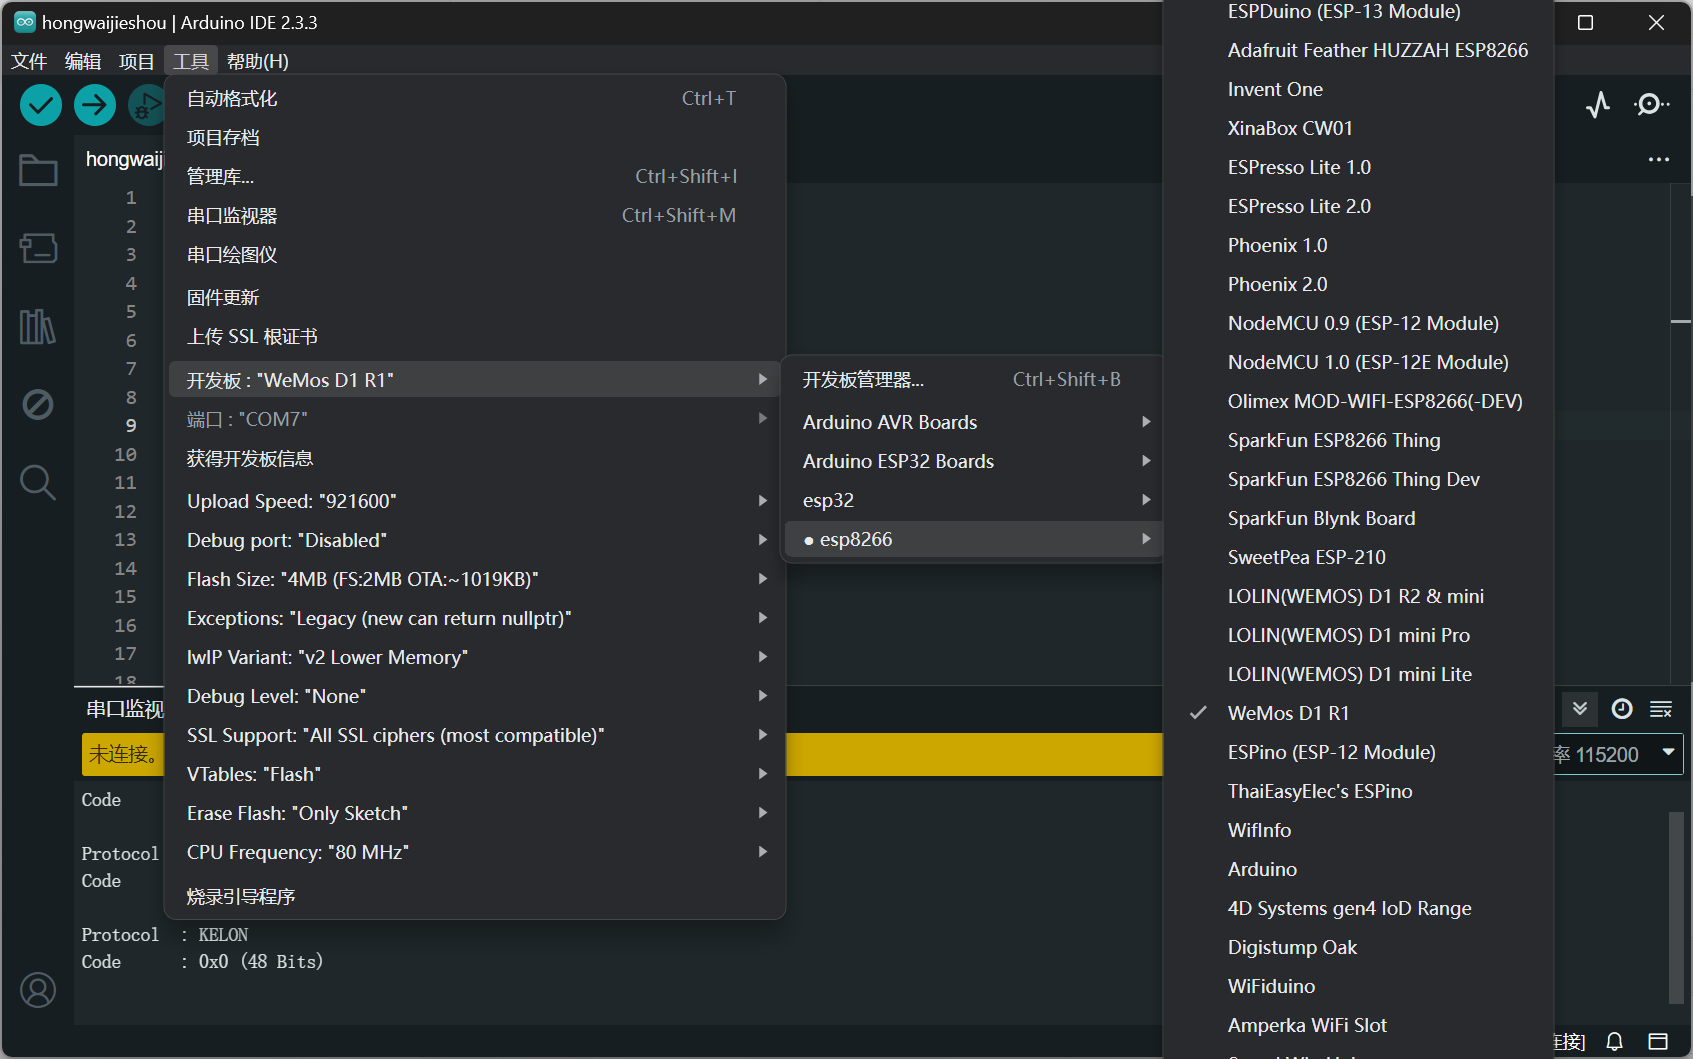Select 固件更新 menu entry
This screenshot has height=1059, width=1693.
[475, 297]
